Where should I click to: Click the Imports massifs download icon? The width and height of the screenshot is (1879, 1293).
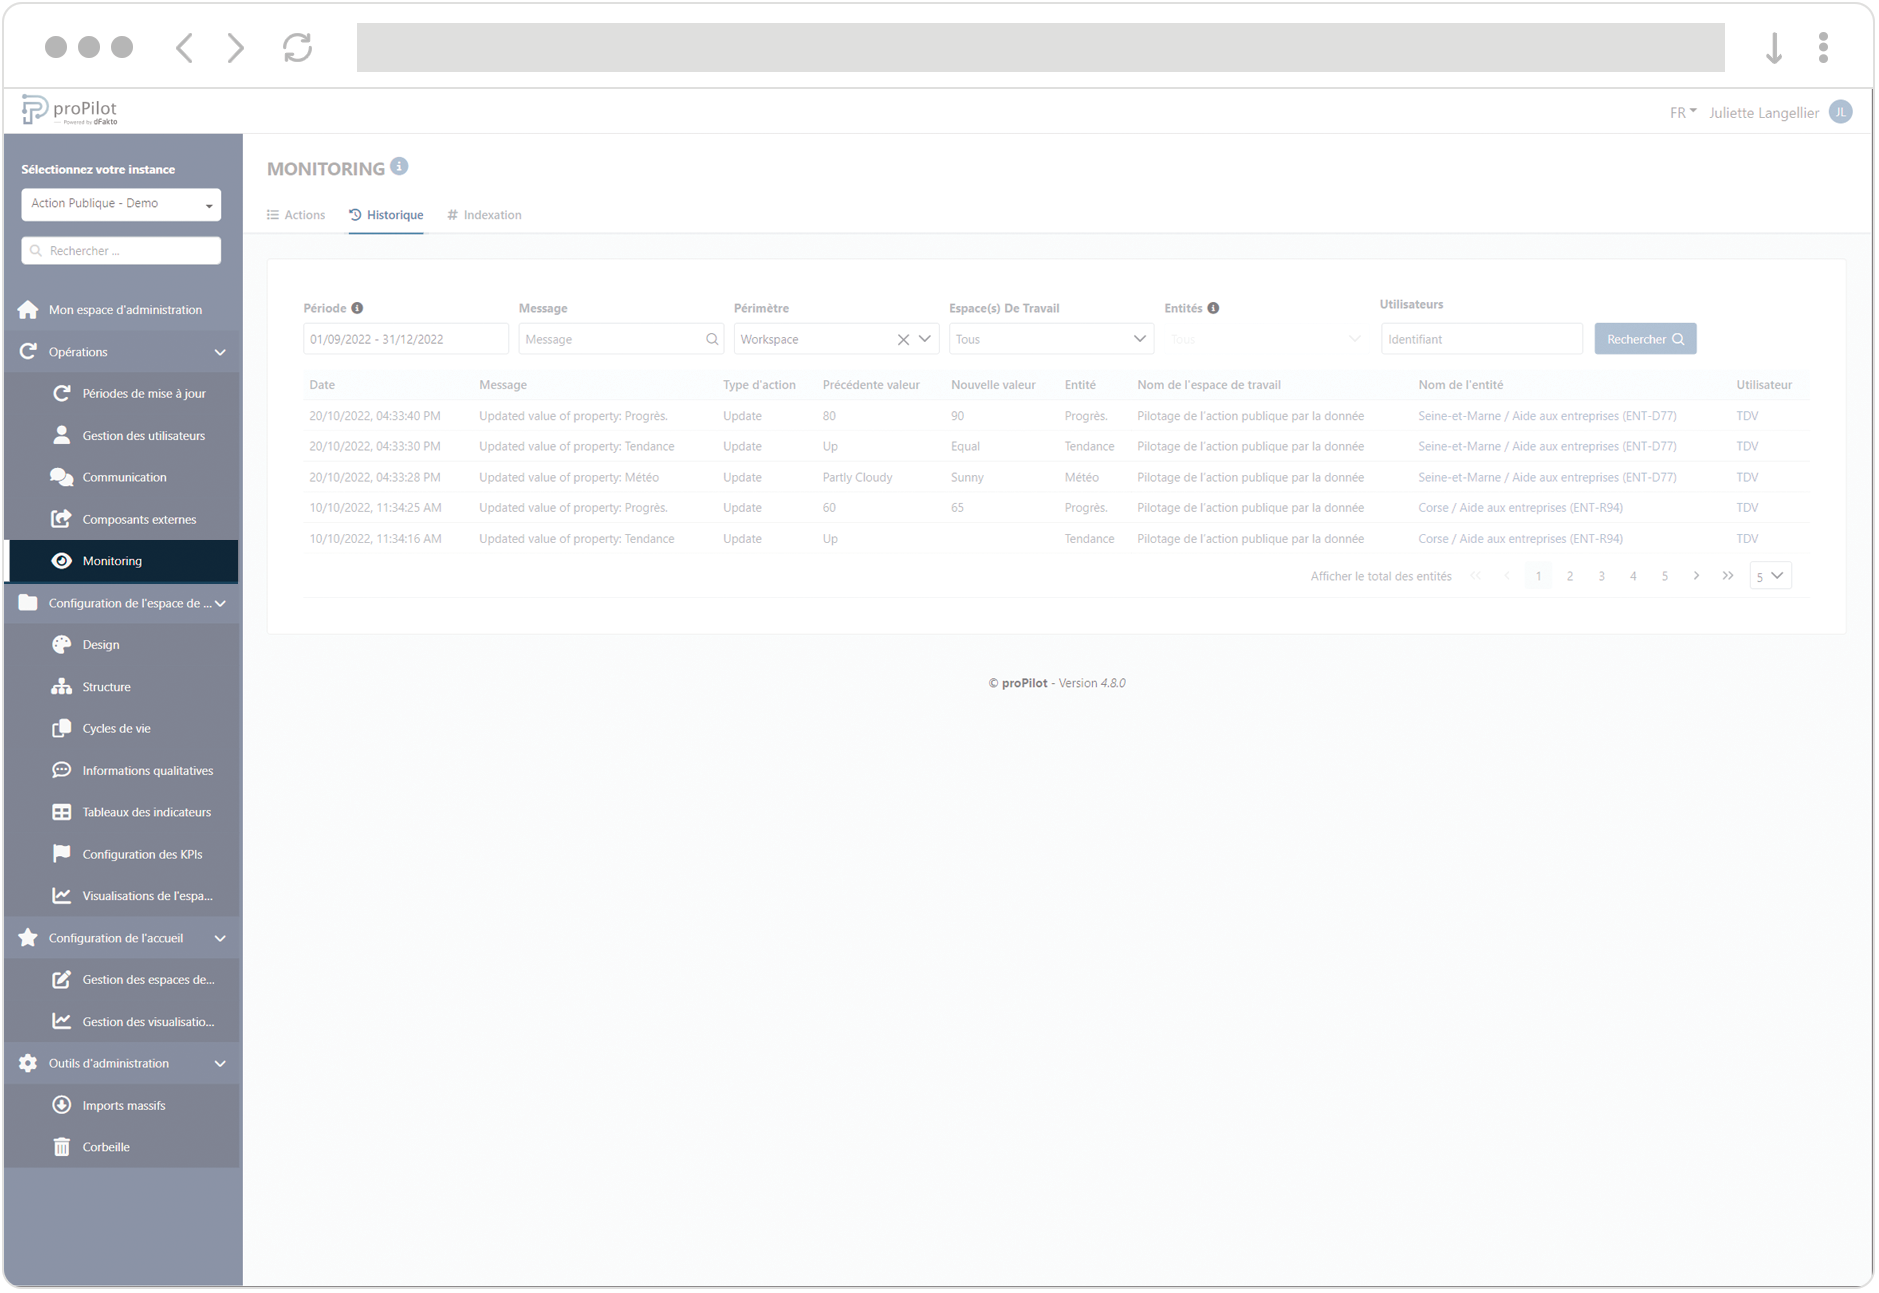pos(61,1104)
